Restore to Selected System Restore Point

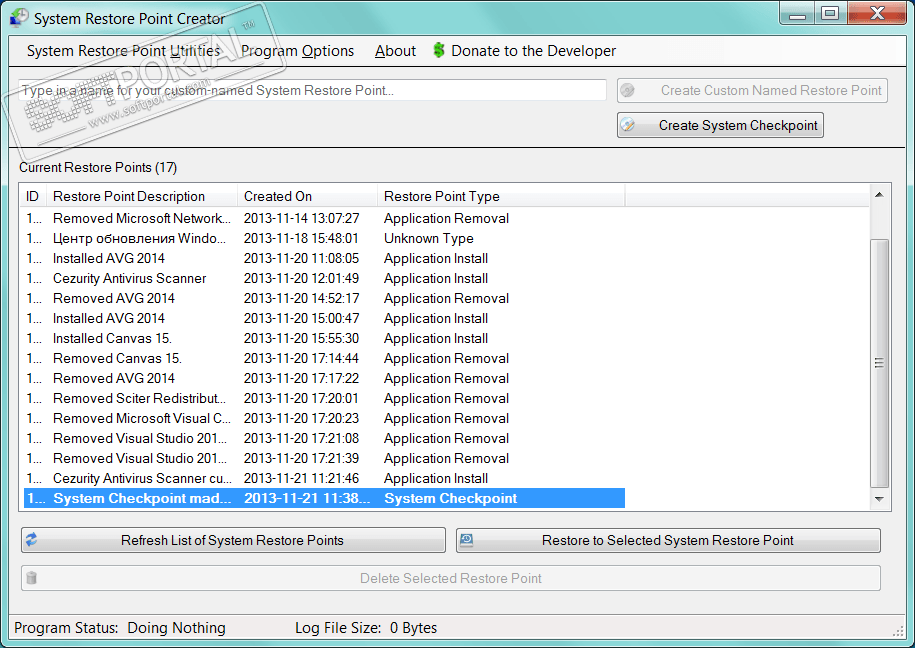668,540
